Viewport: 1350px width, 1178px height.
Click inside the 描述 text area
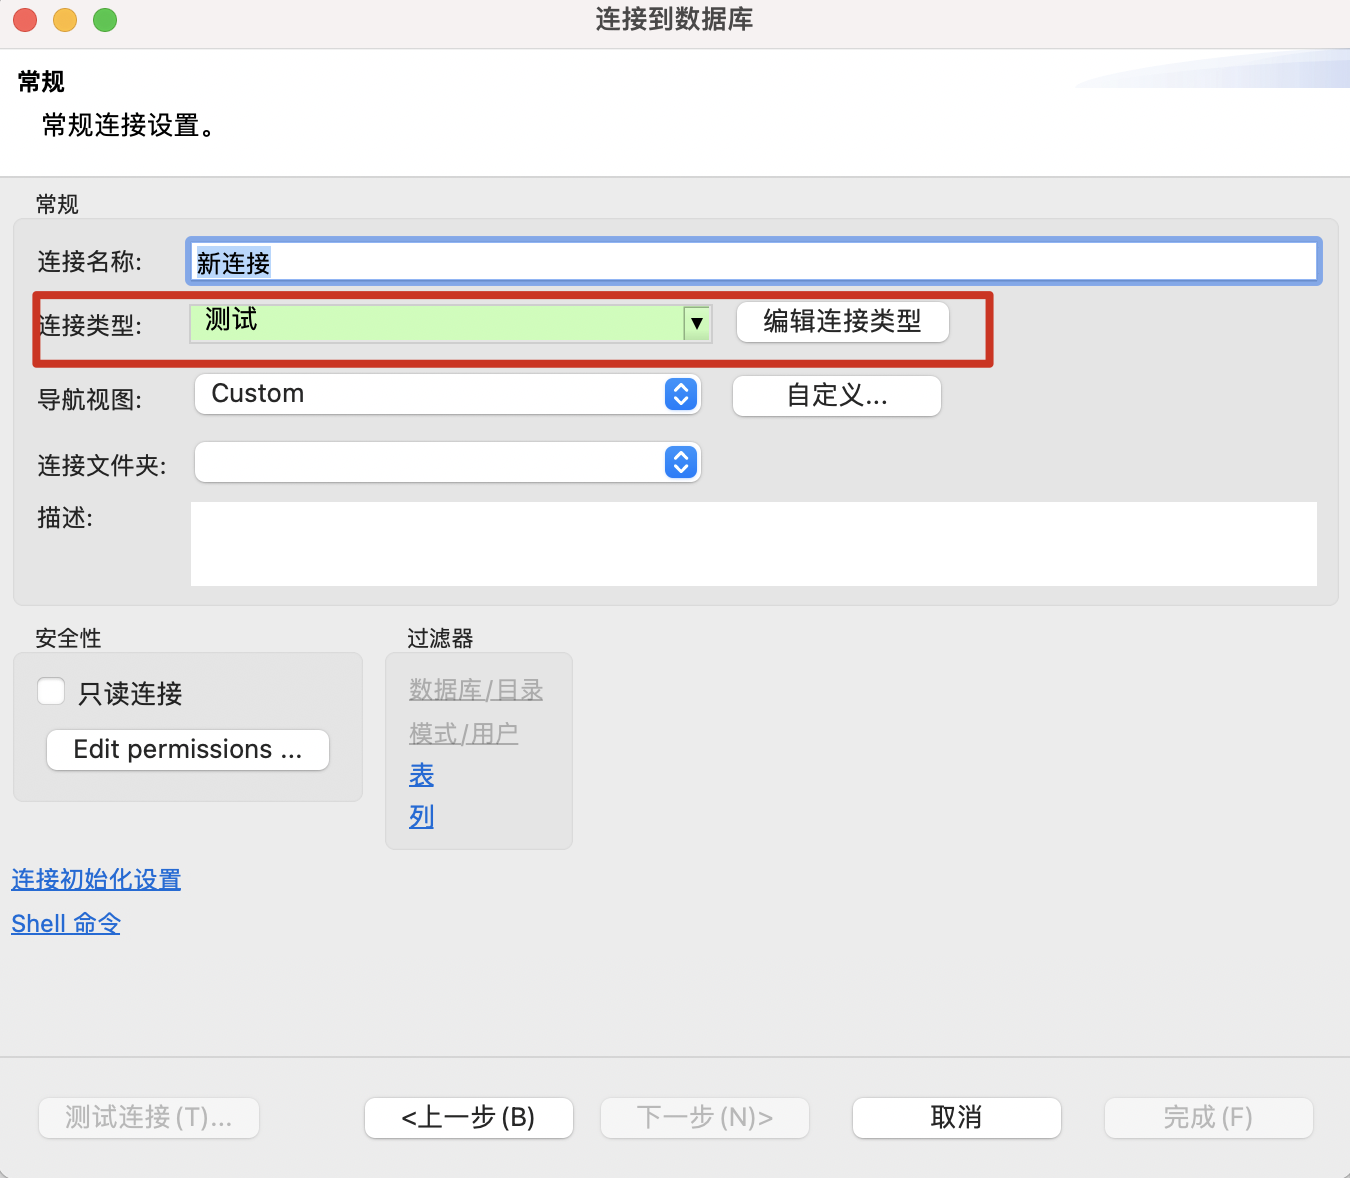click(x=753, y=543)
